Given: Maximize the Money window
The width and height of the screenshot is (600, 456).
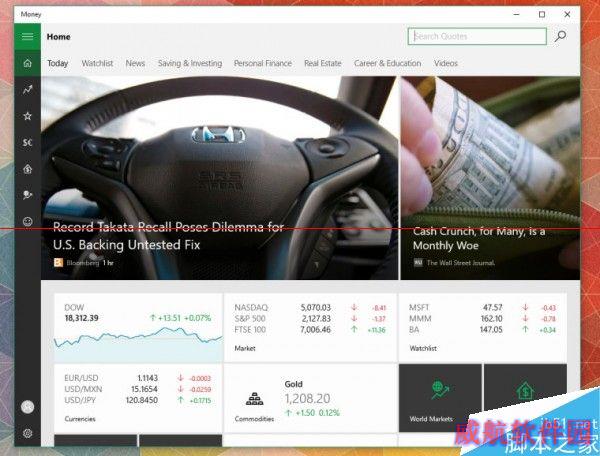Looking at the screenshot, I should pos(542,15).
